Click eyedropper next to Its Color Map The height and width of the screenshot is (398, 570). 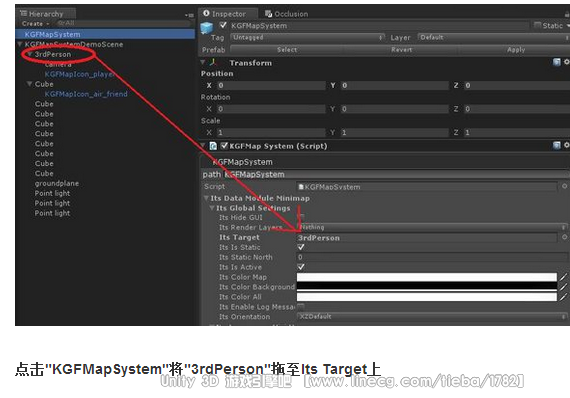[x=563, y=277]
